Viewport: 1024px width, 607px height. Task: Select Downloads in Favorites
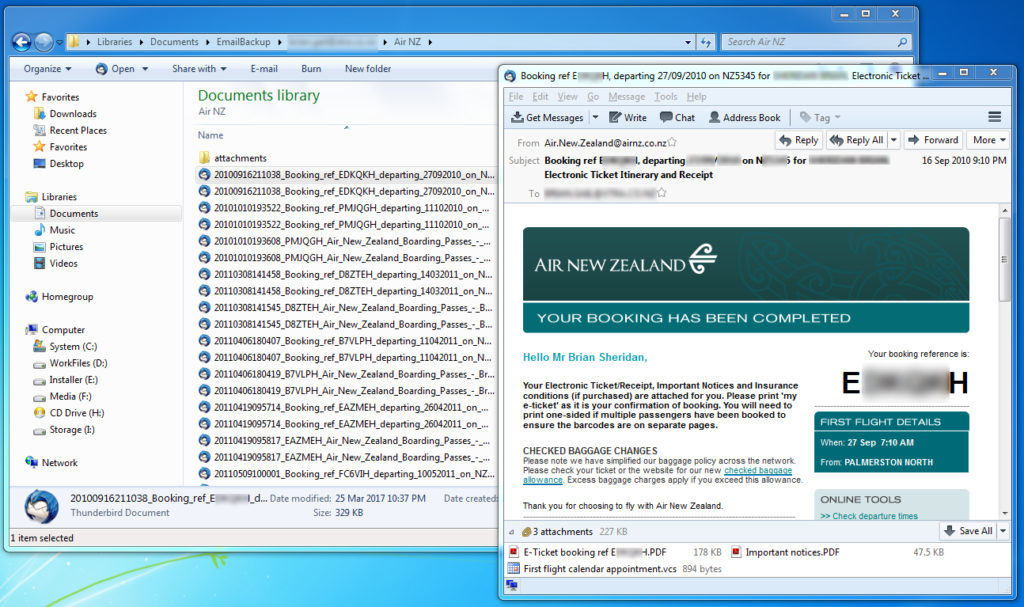click(x=72, y=114)
